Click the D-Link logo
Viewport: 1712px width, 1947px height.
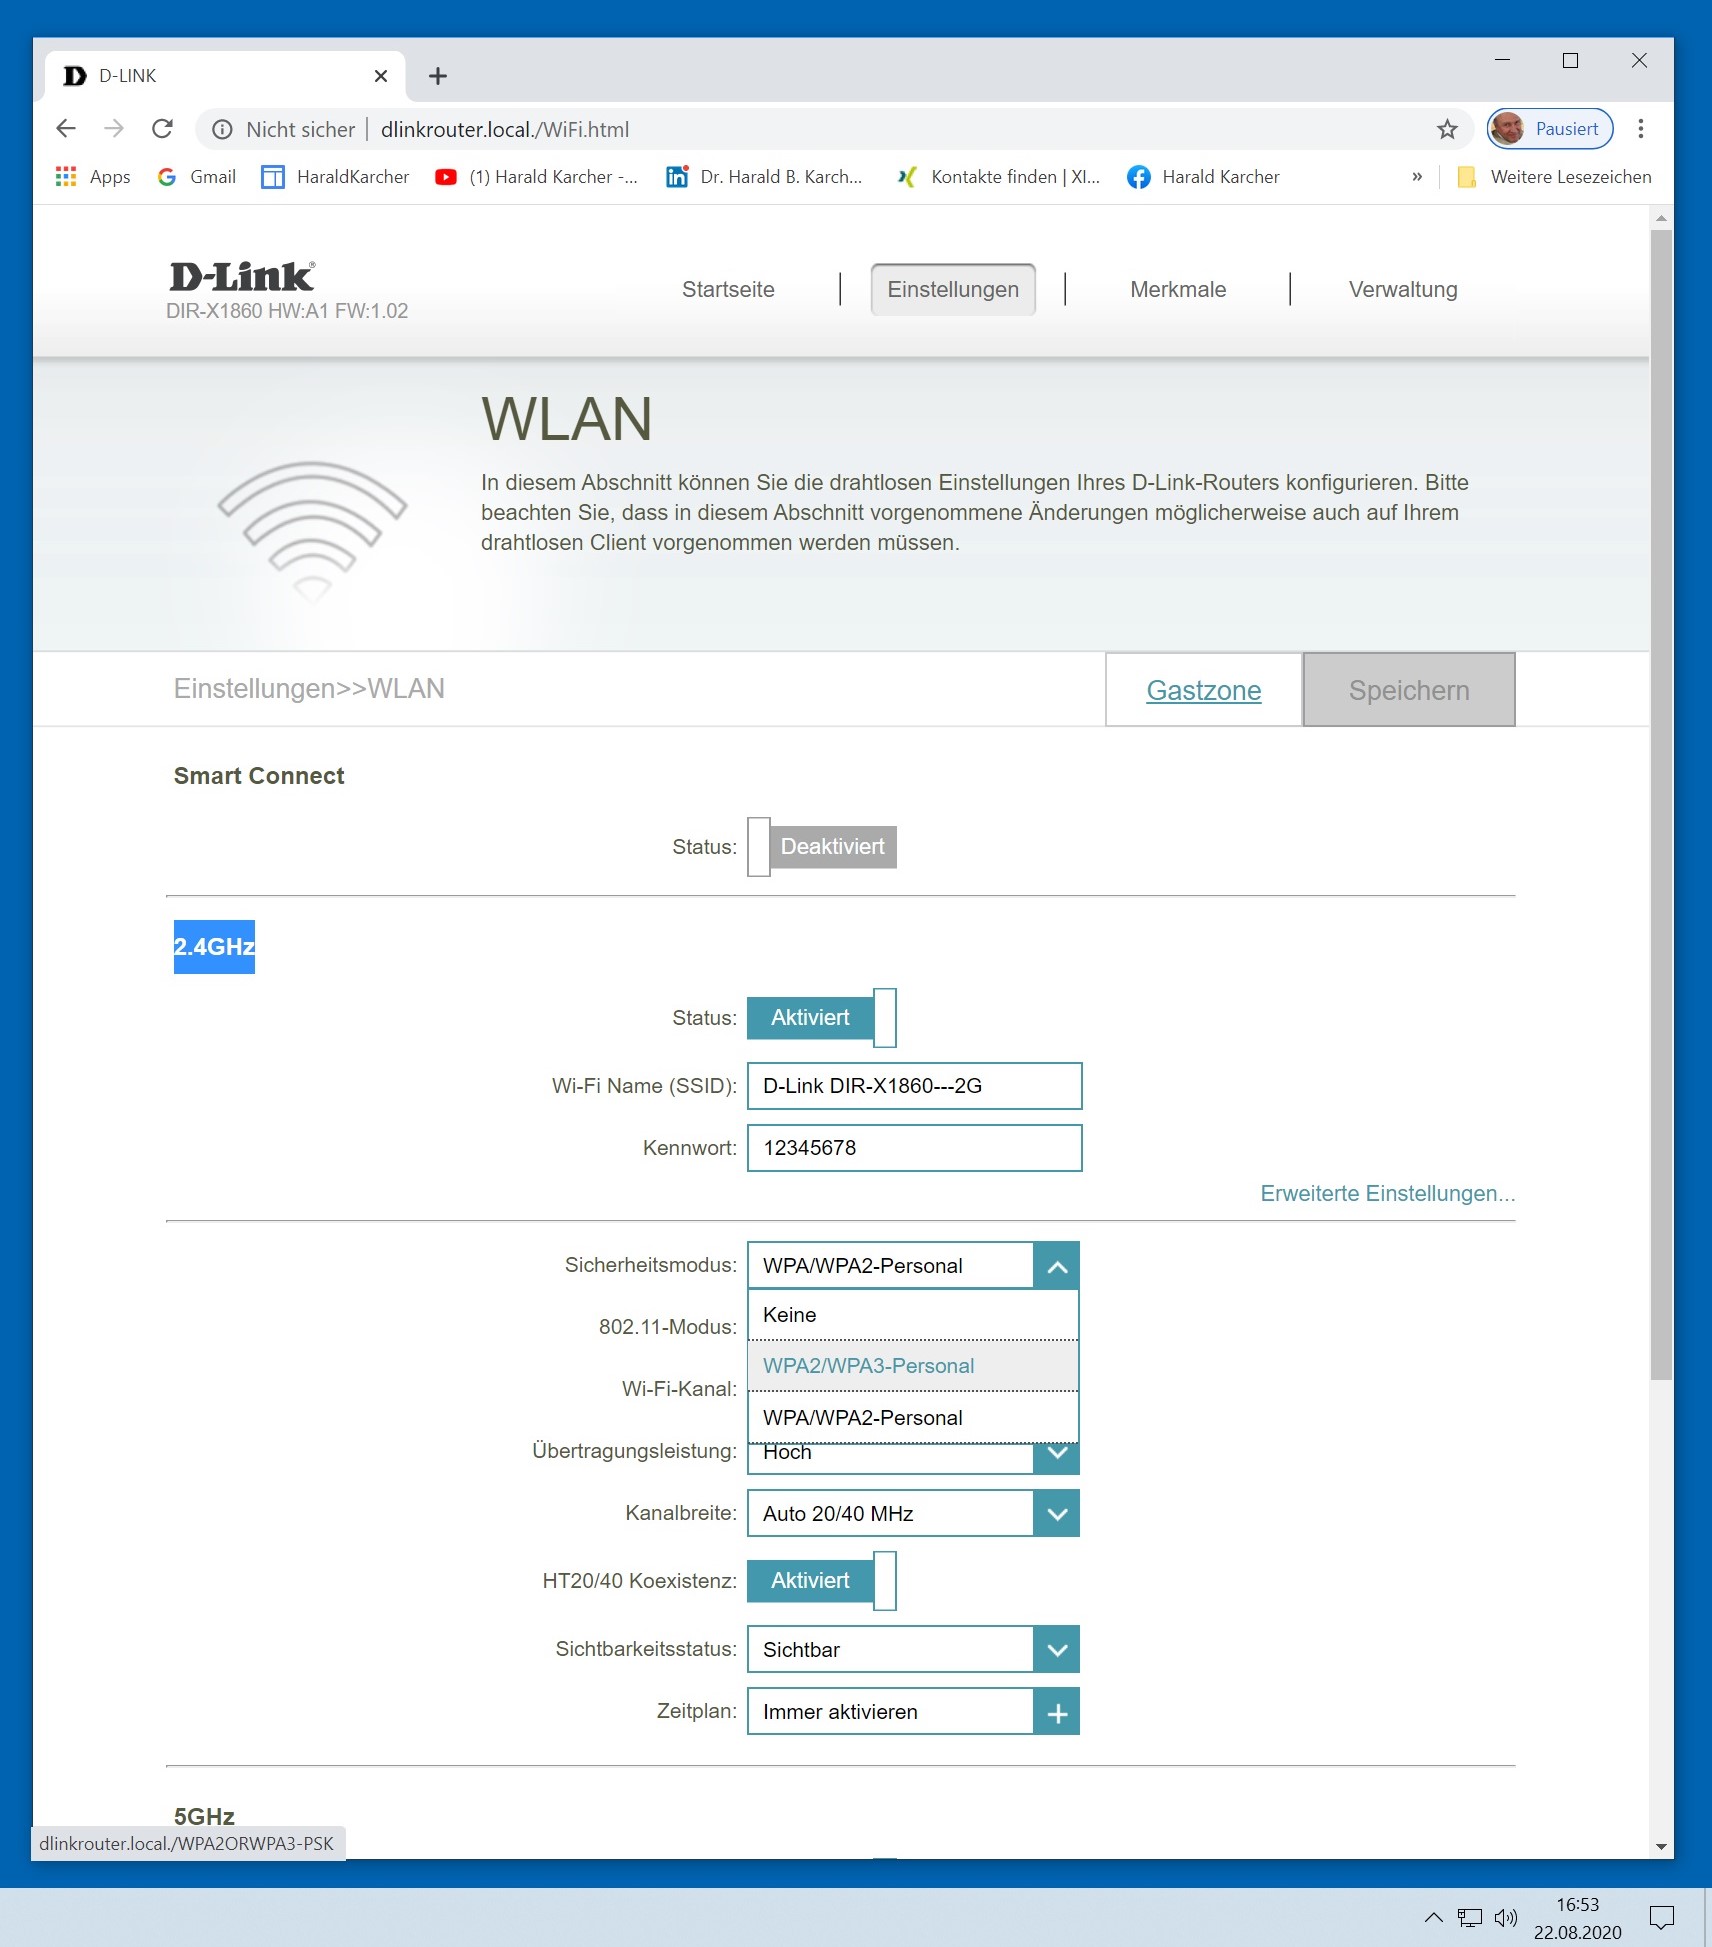coord(242,276)
